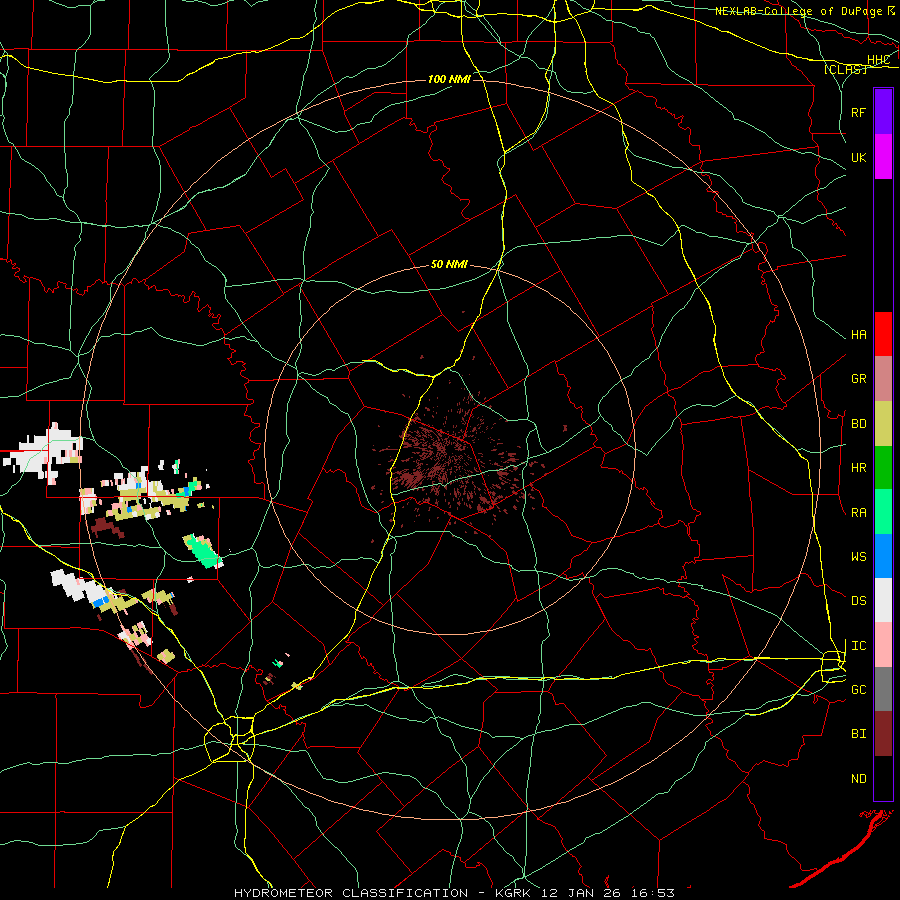This screenshot has height=900, width=900.
Task: Click the WS blue legend swatch
Action: point(883,556)
